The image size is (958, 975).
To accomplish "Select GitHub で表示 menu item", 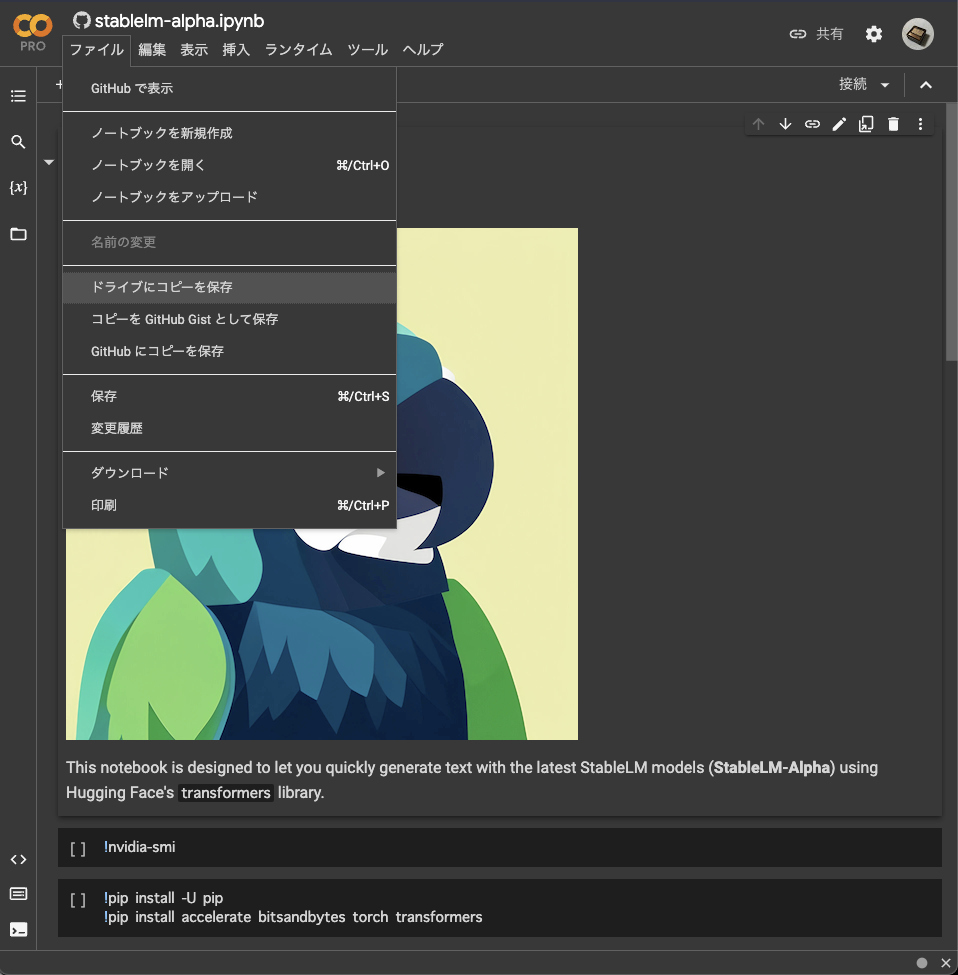I will 229,88.
